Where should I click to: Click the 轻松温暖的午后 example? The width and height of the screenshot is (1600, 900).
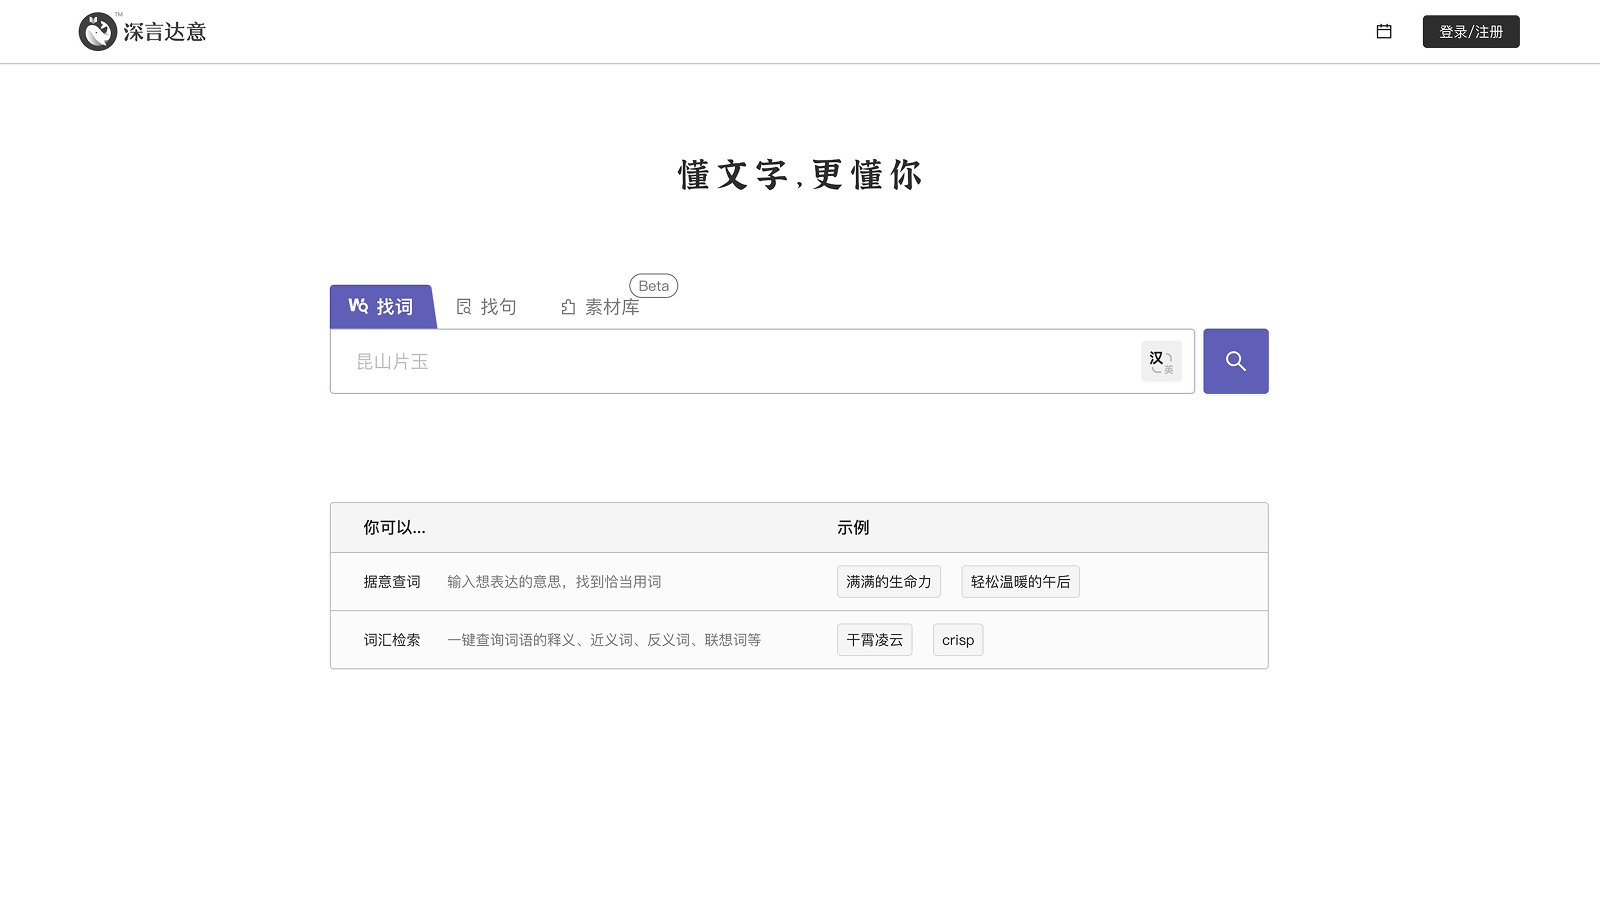coord(1020,581)
